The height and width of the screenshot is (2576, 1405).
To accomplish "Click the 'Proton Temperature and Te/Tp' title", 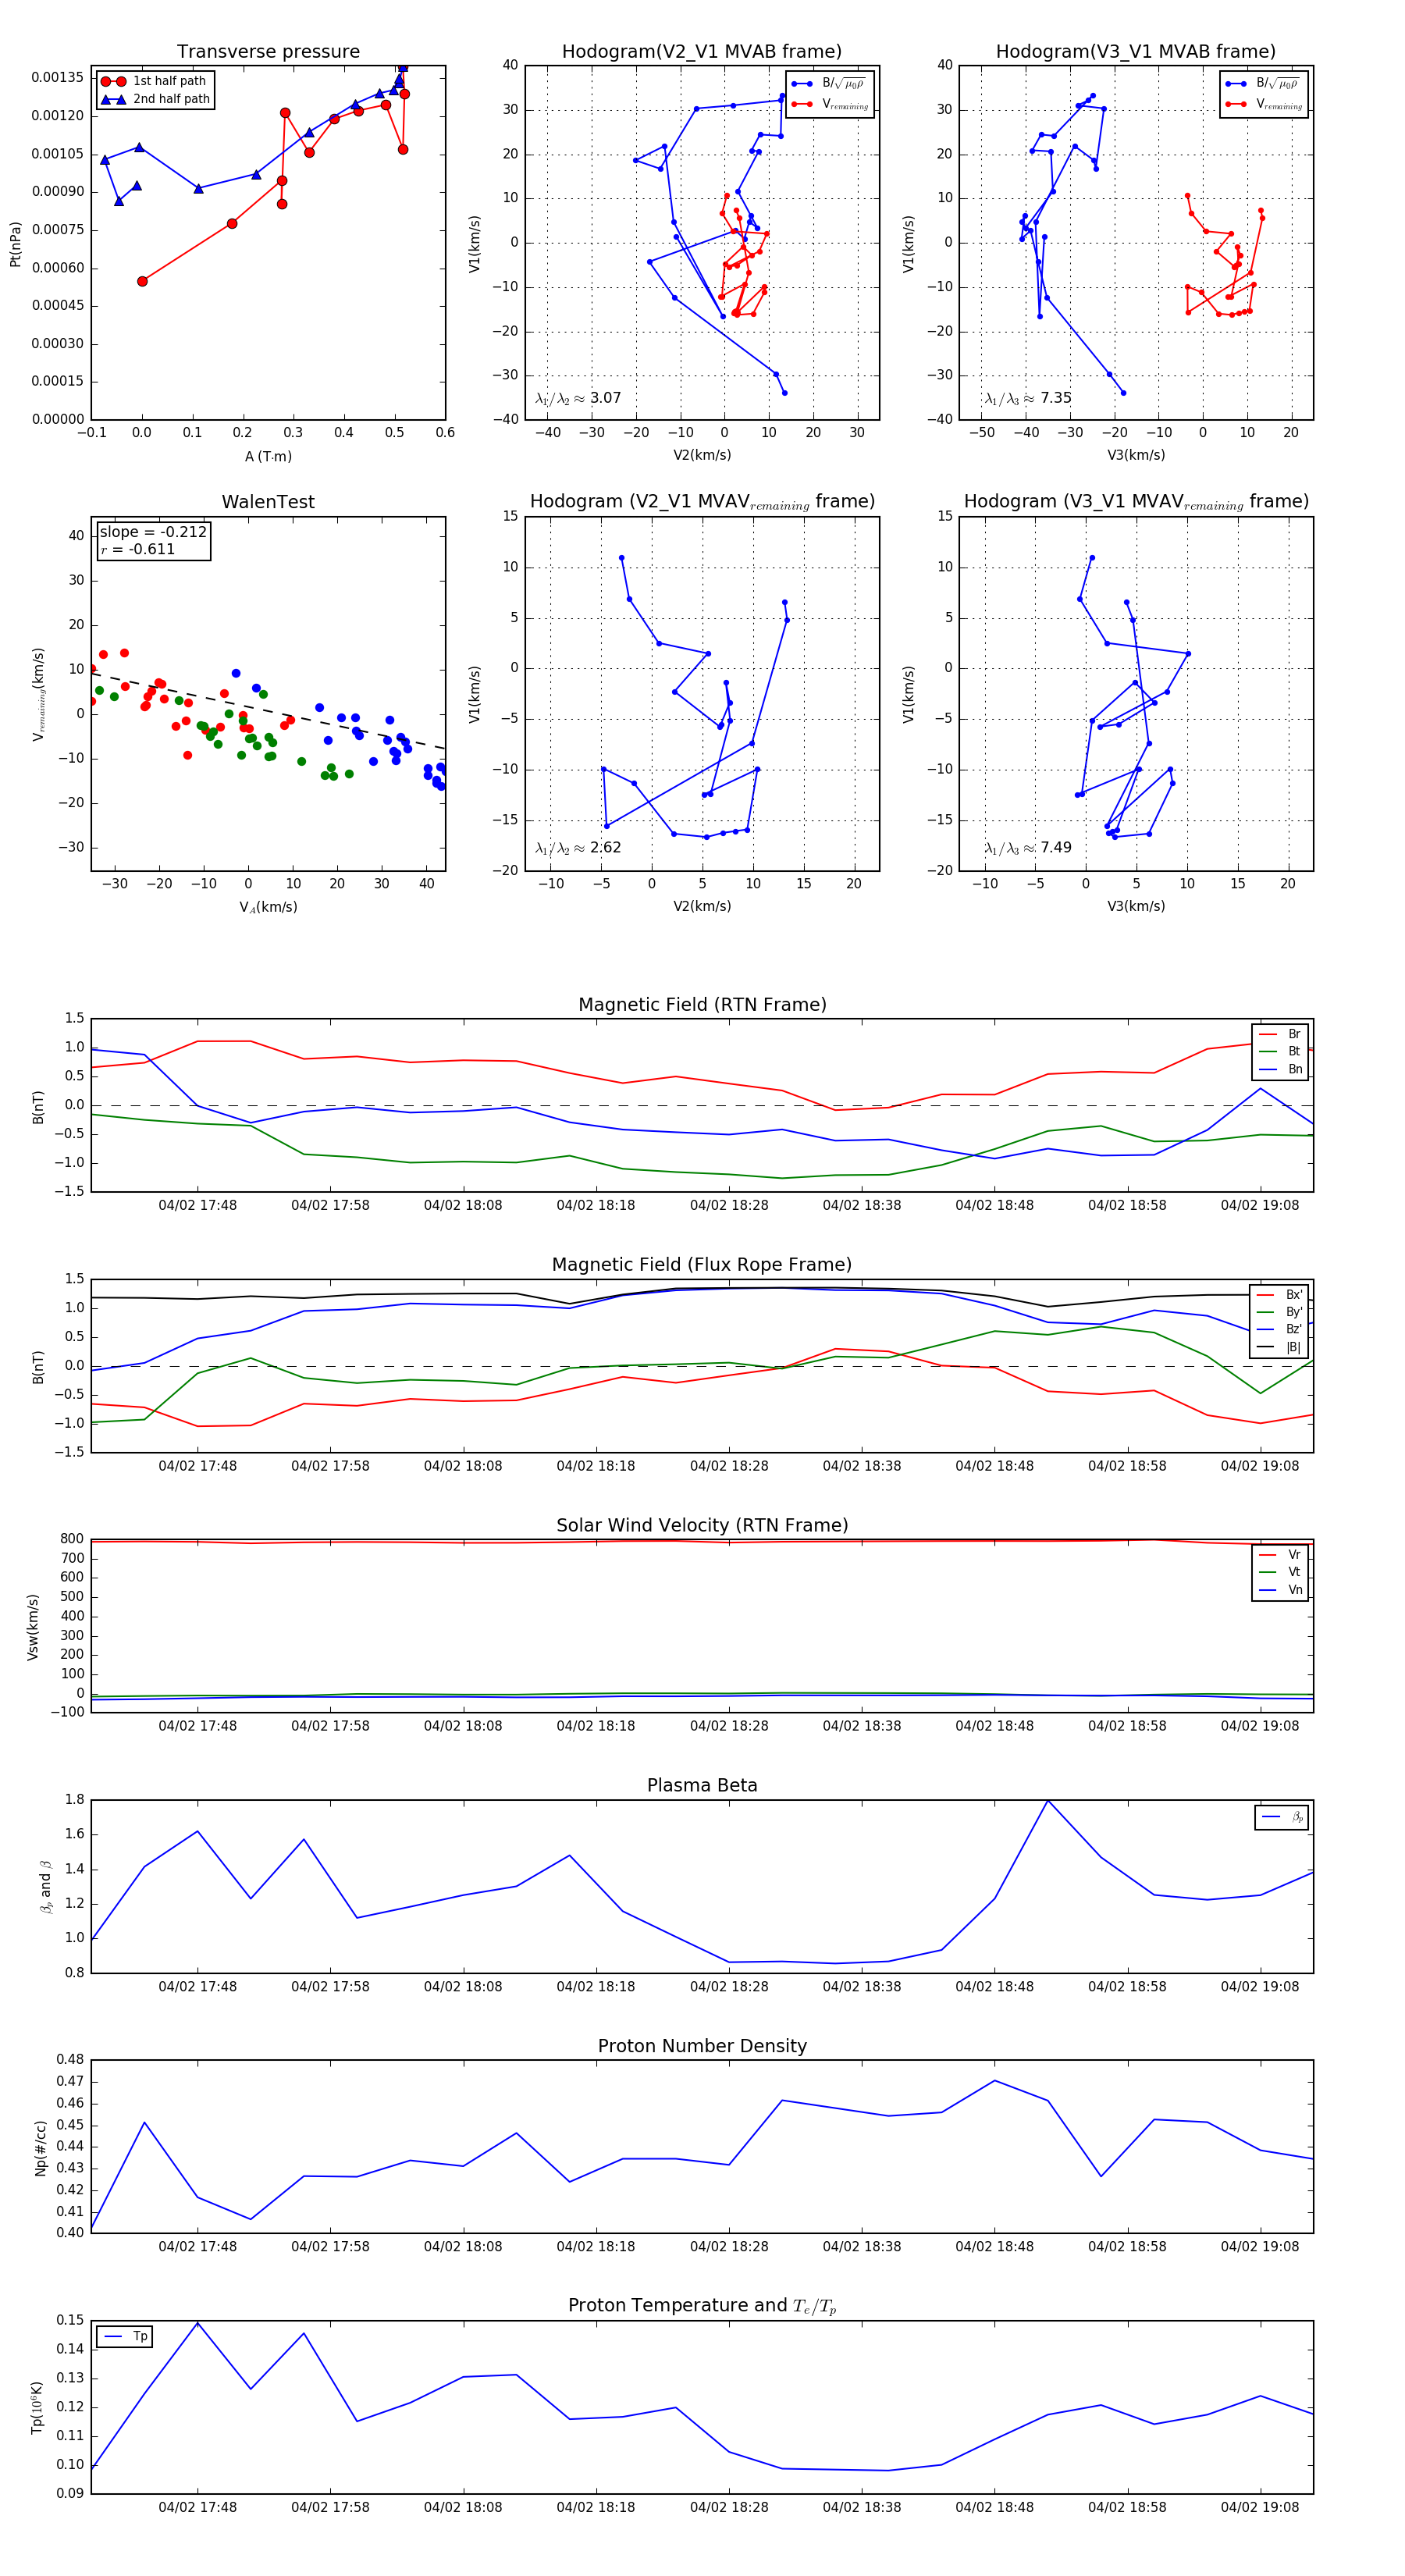I will click(x=702, y=2306).
